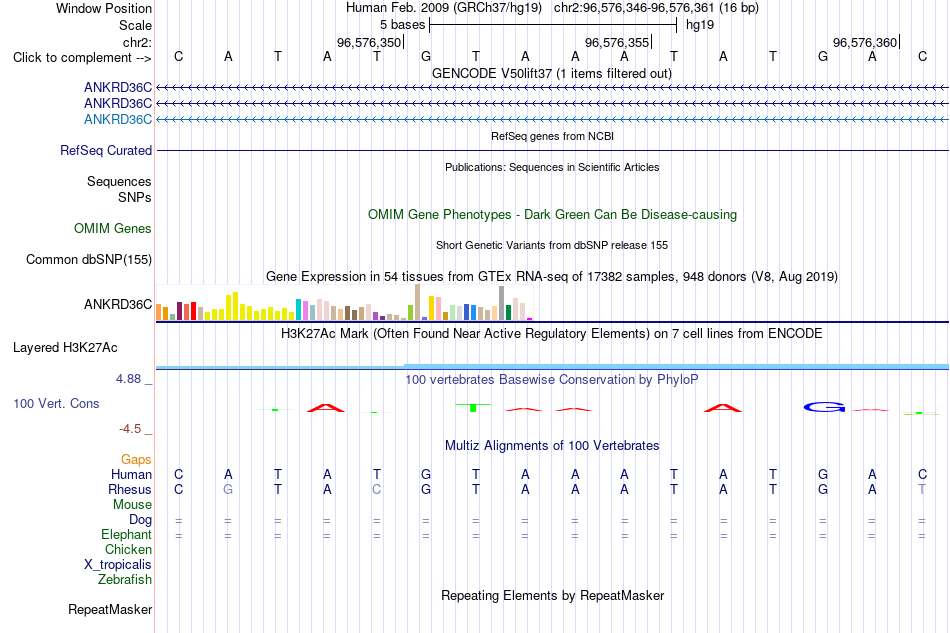This screenshot has height=633, width=950.
Task: Click 'Publications: Sequences in Scientific Articles' title
Action: coord(552,167)
